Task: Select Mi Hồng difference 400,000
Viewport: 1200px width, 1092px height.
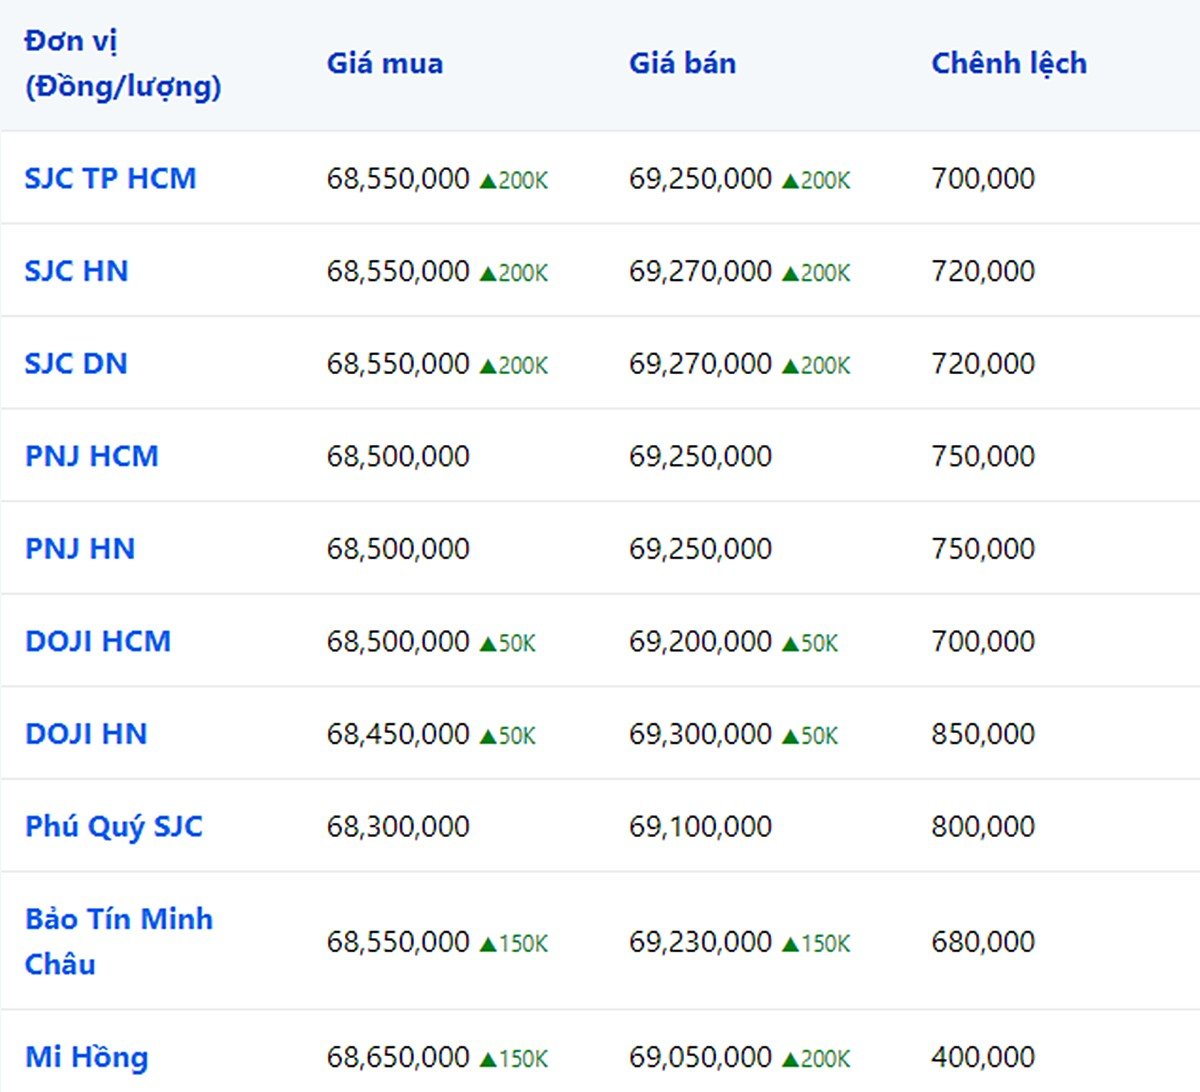Action: tap(983, 1057)
